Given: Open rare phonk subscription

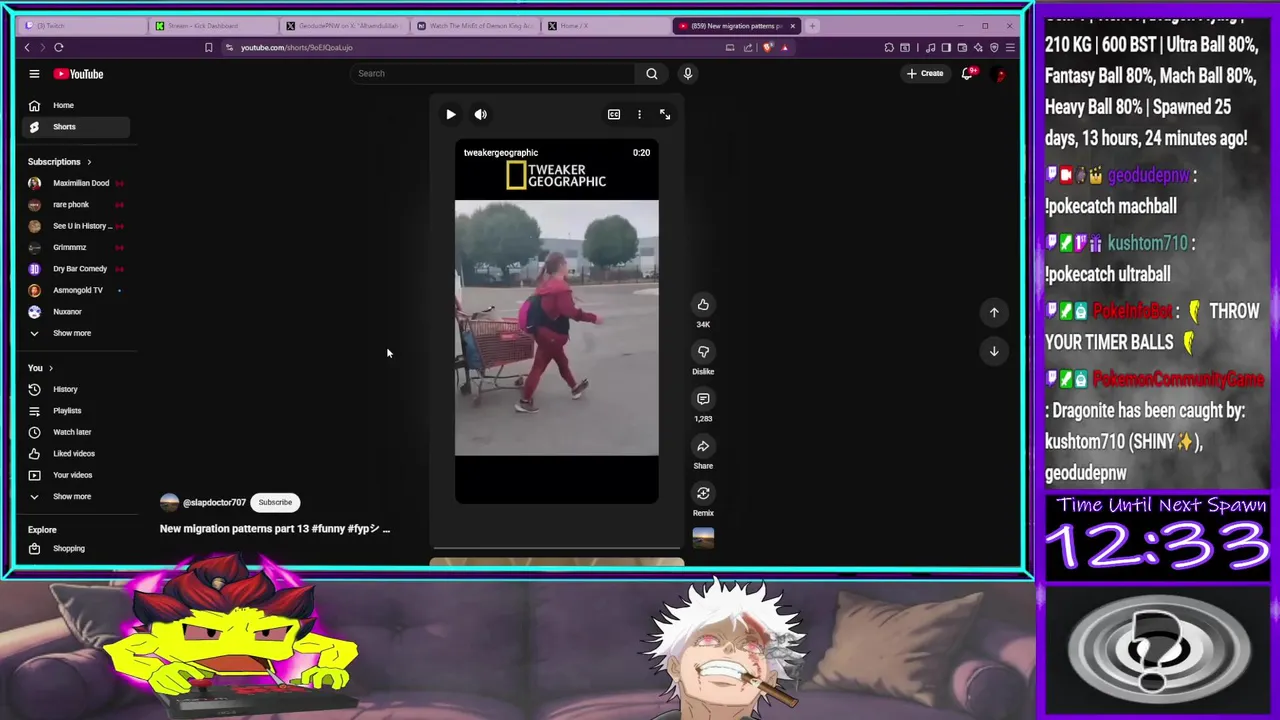Looking at the screenshot, I should point(76,204).
